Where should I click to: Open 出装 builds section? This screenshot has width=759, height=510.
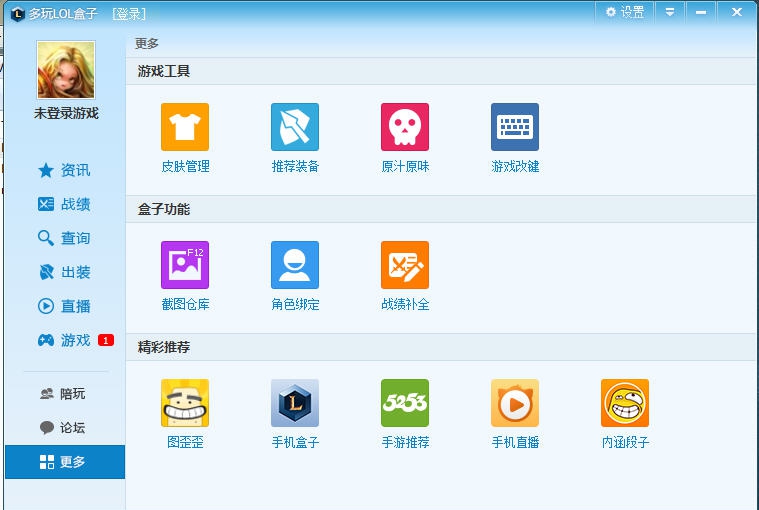(x=64, y=272)
